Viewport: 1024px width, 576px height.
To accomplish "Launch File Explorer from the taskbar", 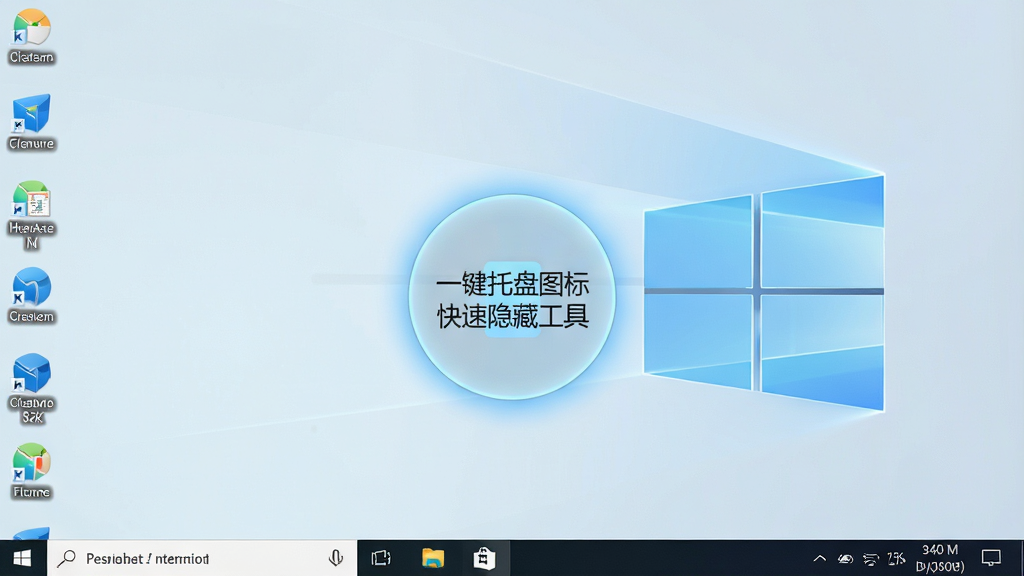I will click(432, 558).
